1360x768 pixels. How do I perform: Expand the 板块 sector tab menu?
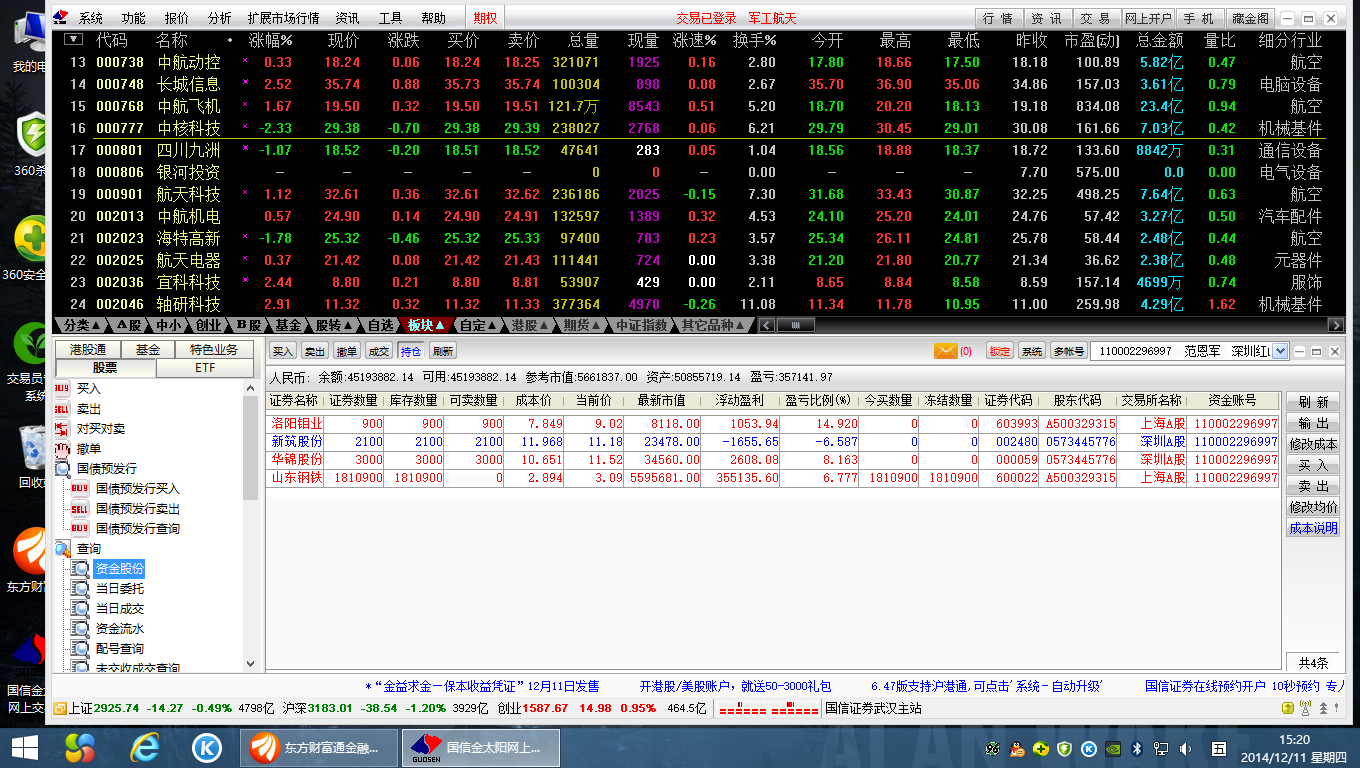click(x=427, y=325)
